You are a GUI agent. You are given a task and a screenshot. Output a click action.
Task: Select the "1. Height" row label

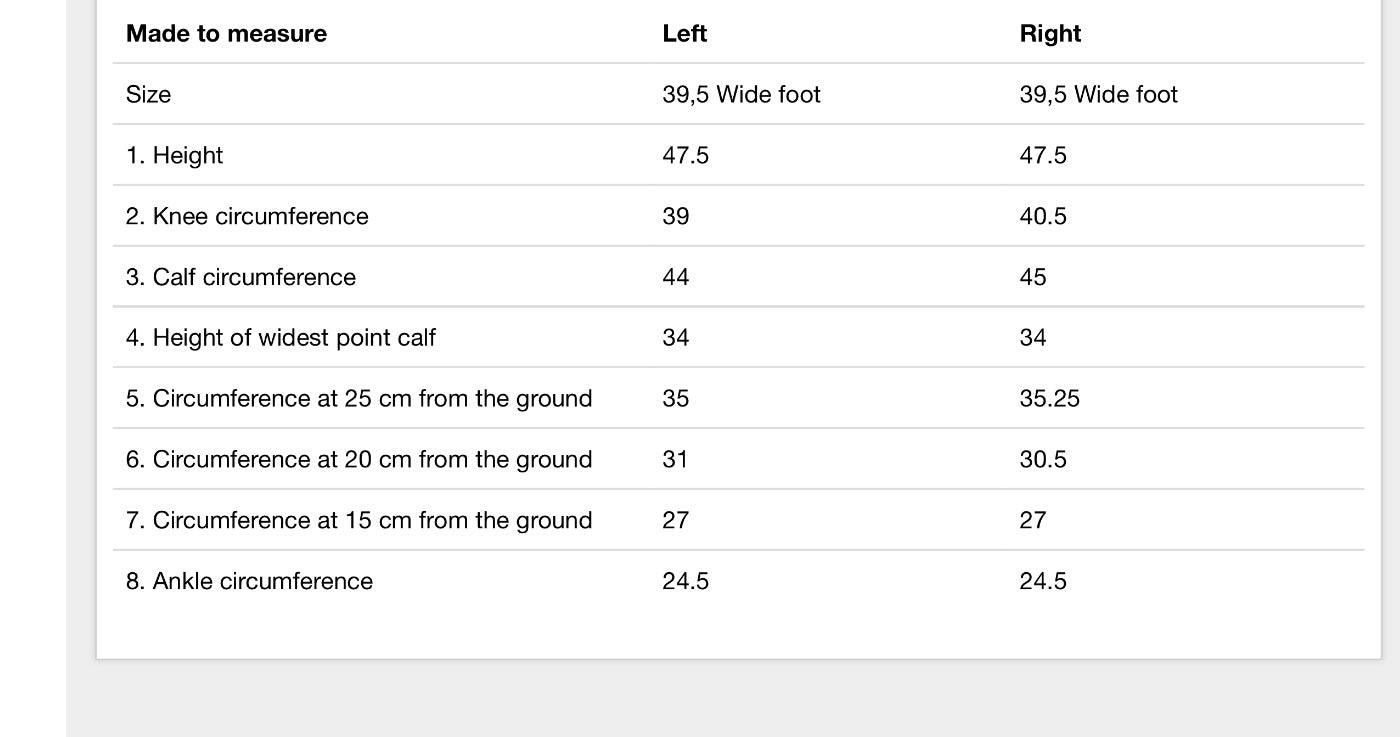(174, 155)
